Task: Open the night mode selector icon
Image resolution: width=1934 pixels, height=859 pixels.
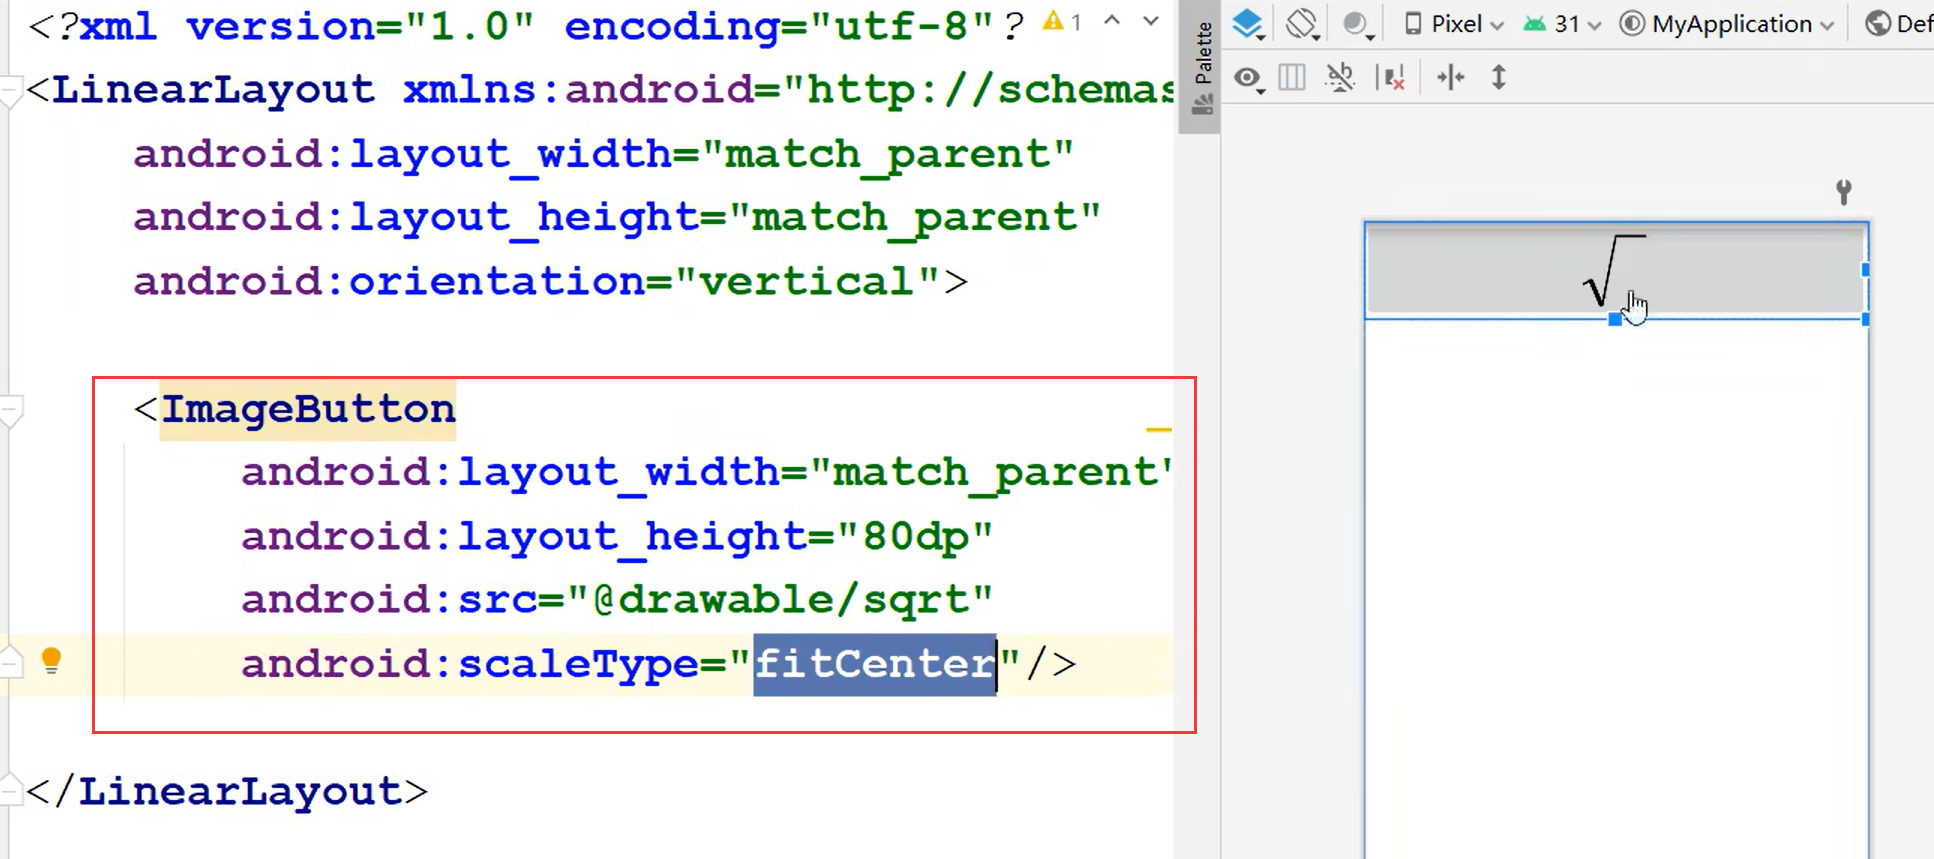Action: [x=1358, y=24]
